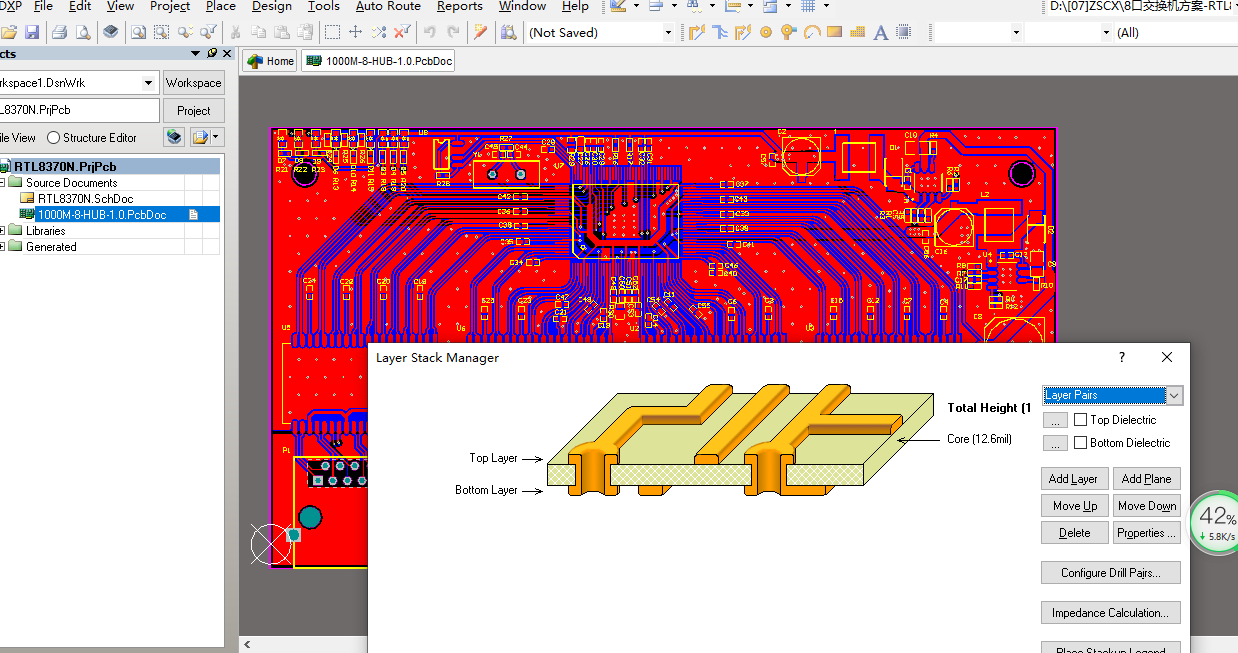Open the File menu
Viewport: 1238px width, 653px height.
[43, 6]
